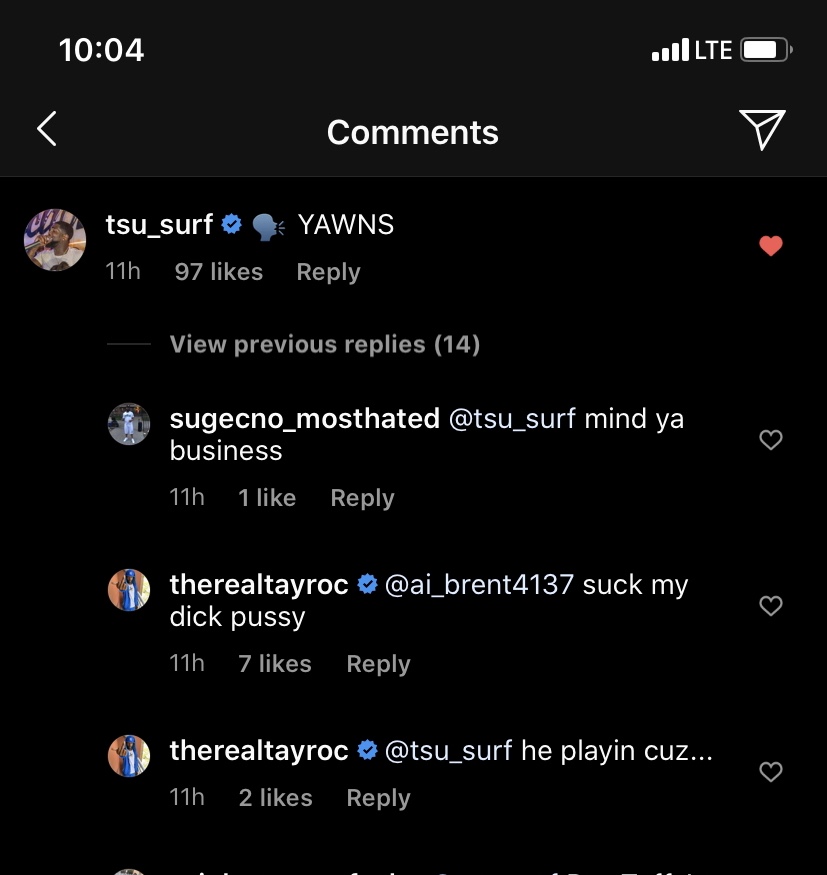
Task: Open the sugecno_mosthated username link
Action: [x=304, y=418]
